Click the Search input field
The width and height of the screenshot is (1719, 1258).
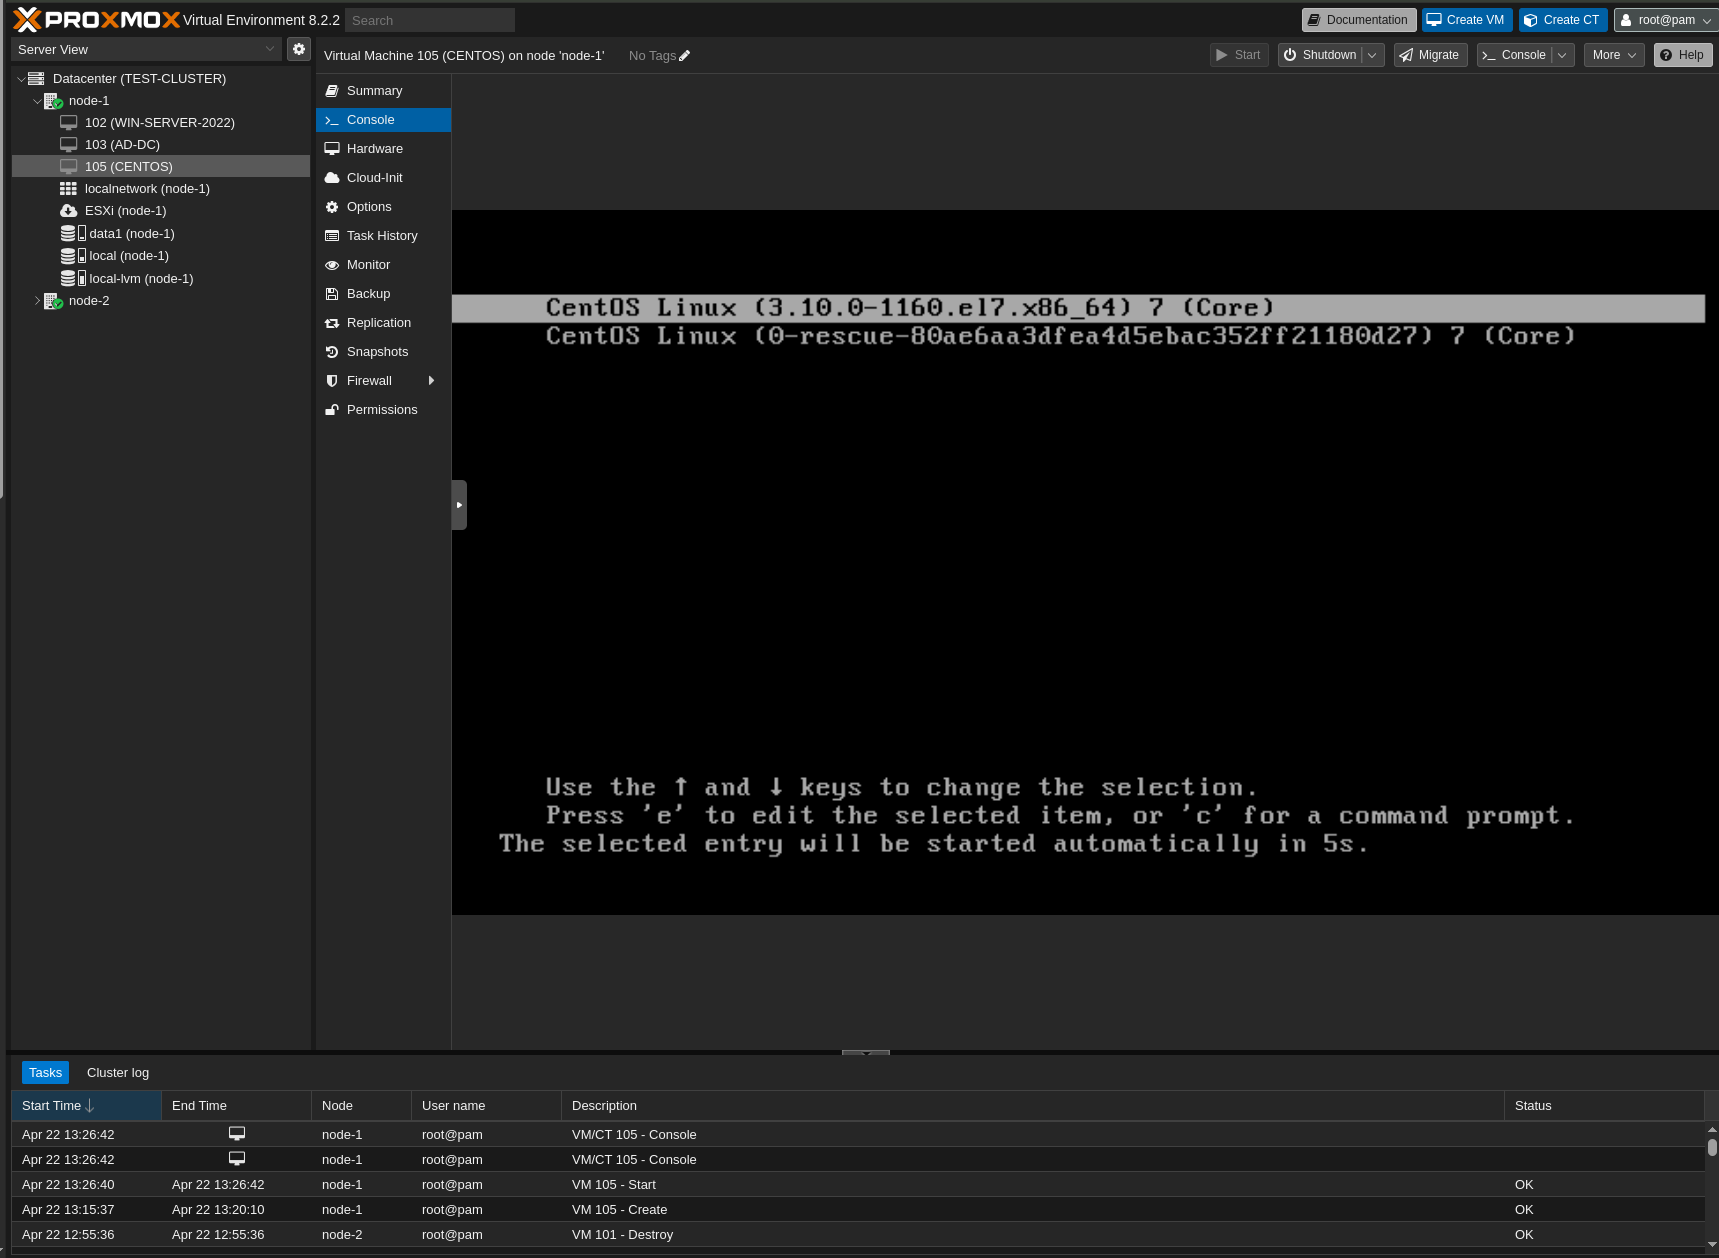[x=429, y=19]
